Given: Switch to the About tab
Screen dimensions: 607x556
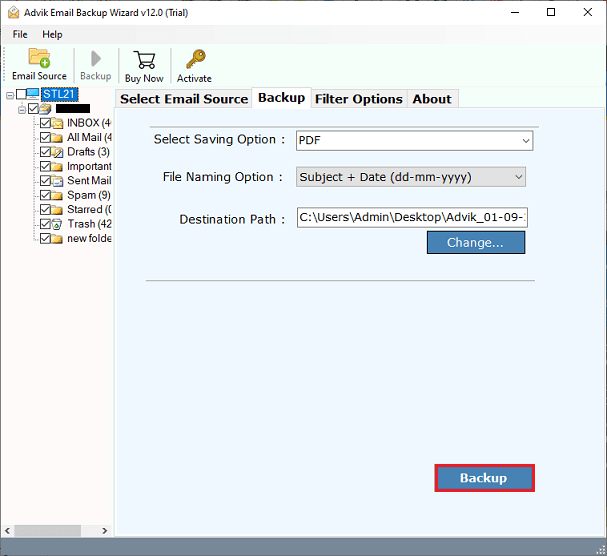Looking at the screenshot, I should click(432, 99).
